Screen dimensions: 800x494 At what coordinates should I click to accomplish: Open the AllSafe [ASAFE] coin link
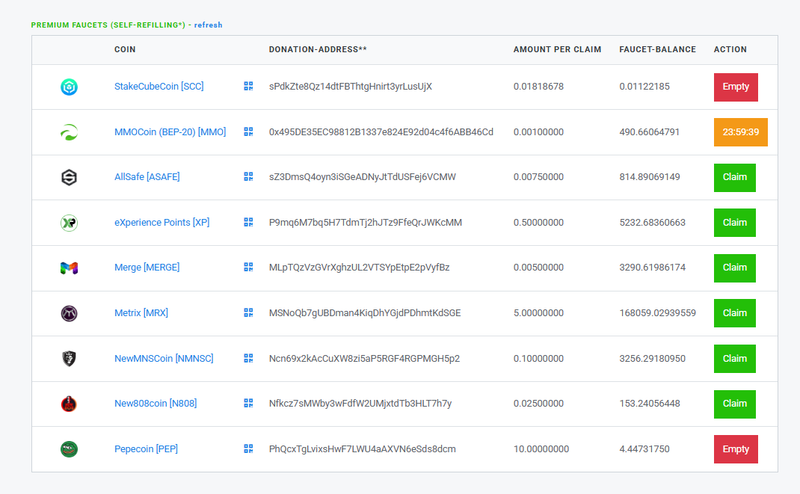[147, 177]
